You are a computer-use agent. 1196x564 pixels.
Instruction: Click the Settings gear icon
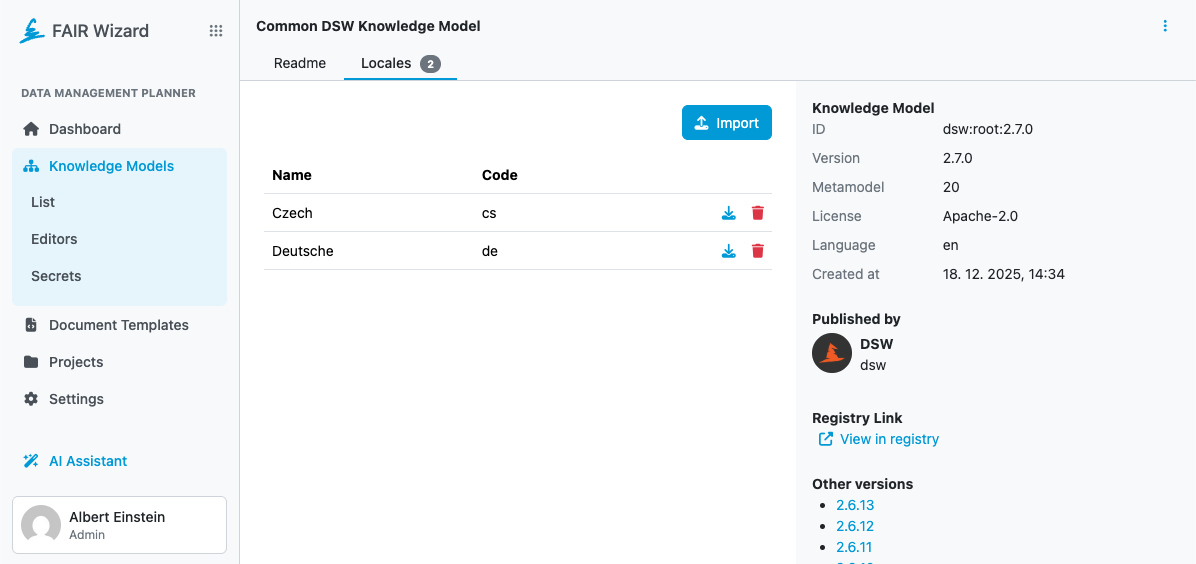(x=31, y=399)
